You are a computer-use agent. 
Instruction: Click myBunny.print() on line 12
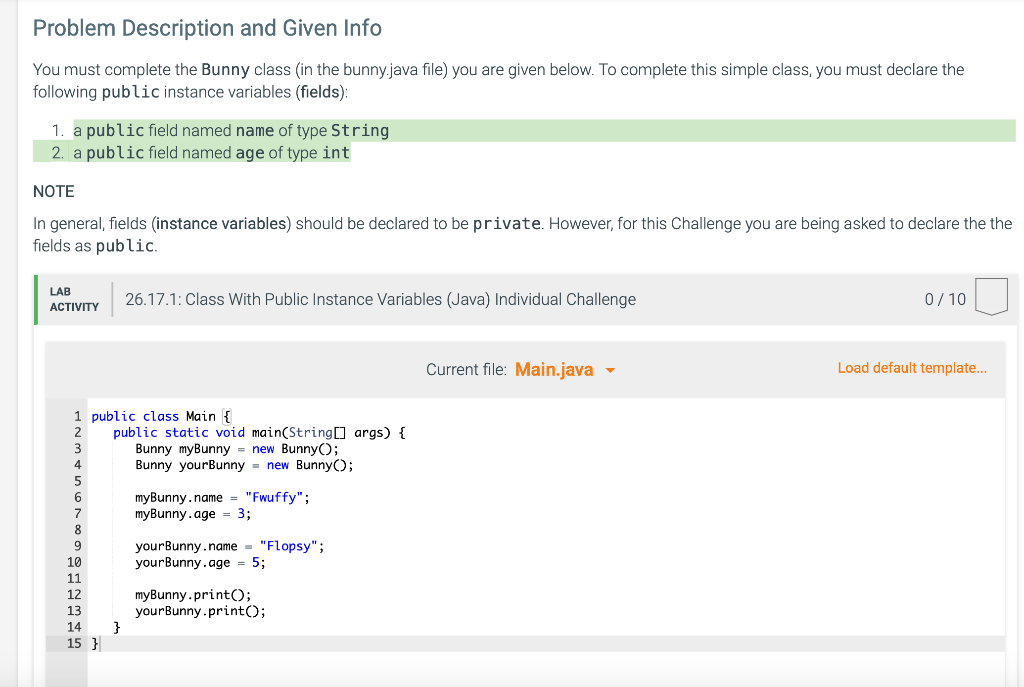pos(193,594)
